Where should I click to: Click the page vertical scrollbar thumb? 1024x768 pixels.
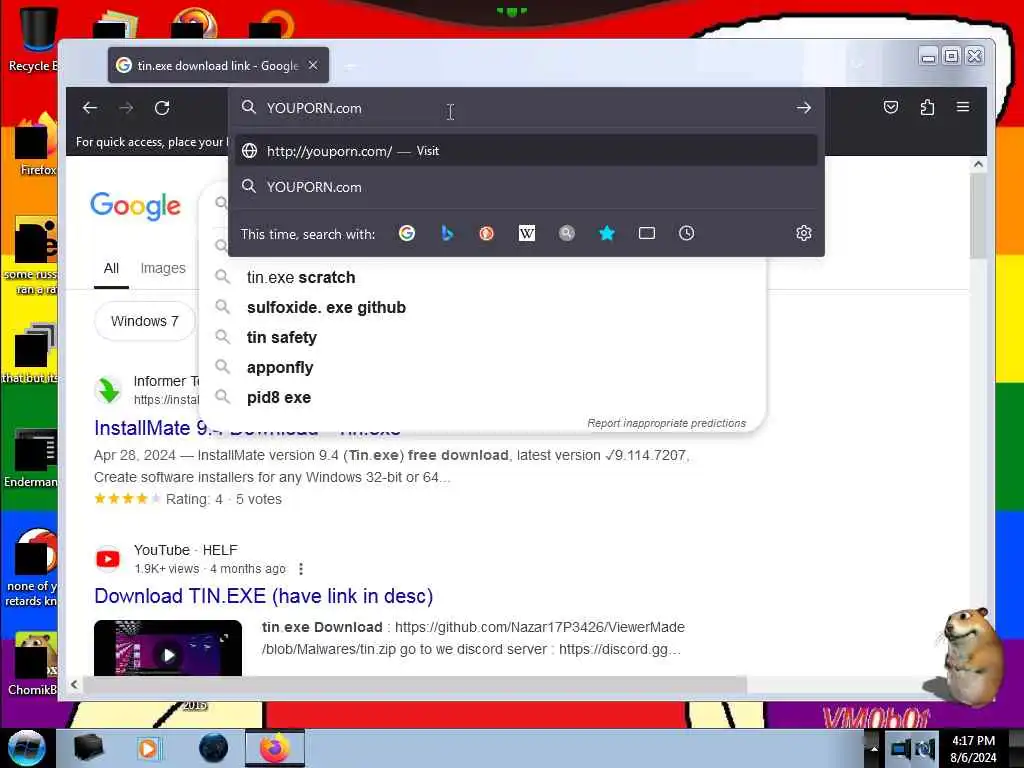click(978, 216)
